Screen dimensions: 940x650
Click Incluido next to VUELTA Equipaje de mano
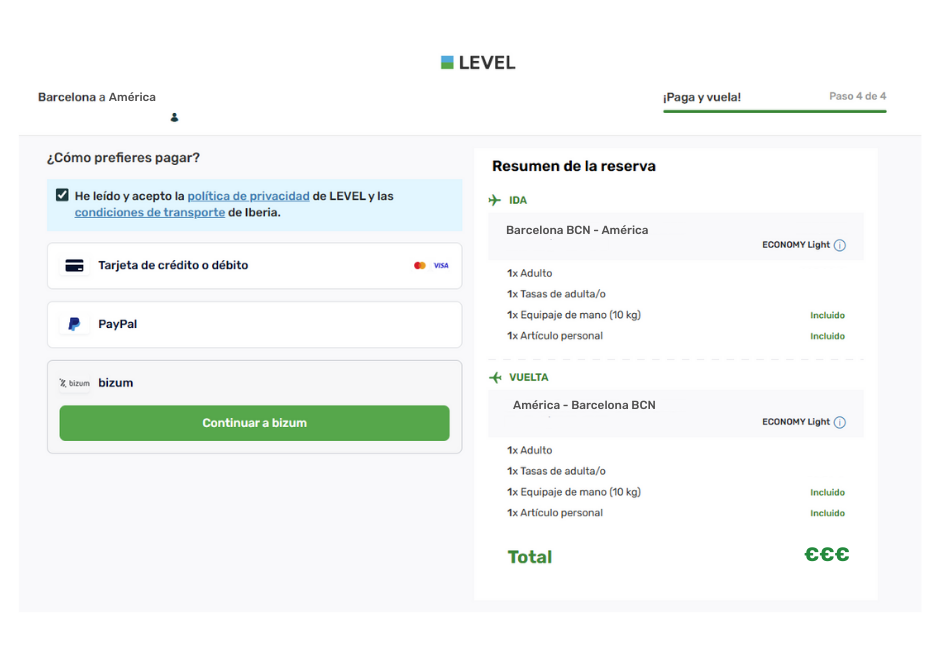tap(827, 492)
